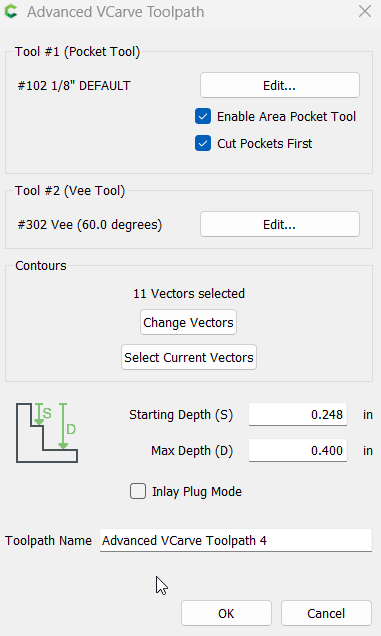The height and width of the screenshot is (636, 381).
Task: Cancel the toolpath dialog
Action: [x=326, y=613]
